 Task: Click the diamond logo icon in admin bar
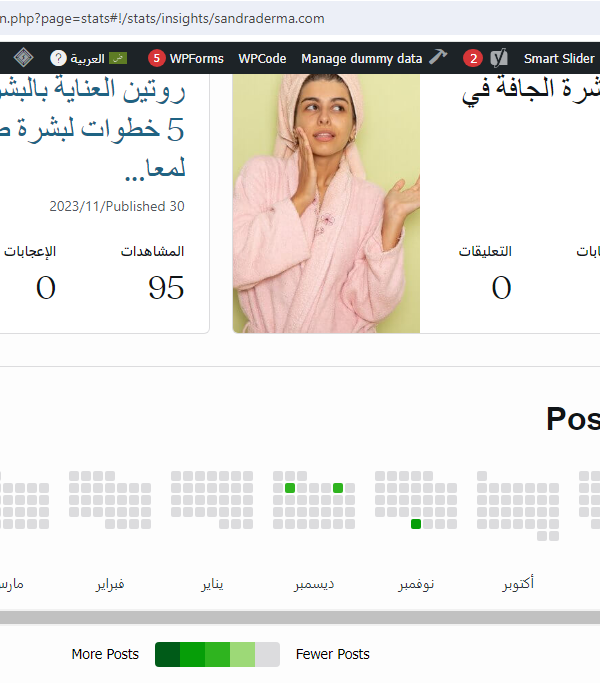point(23,58)
